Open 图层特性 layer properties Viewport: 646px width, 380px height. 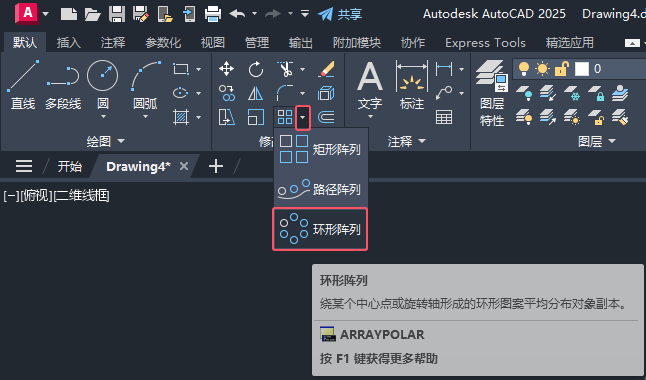(492, 93)
